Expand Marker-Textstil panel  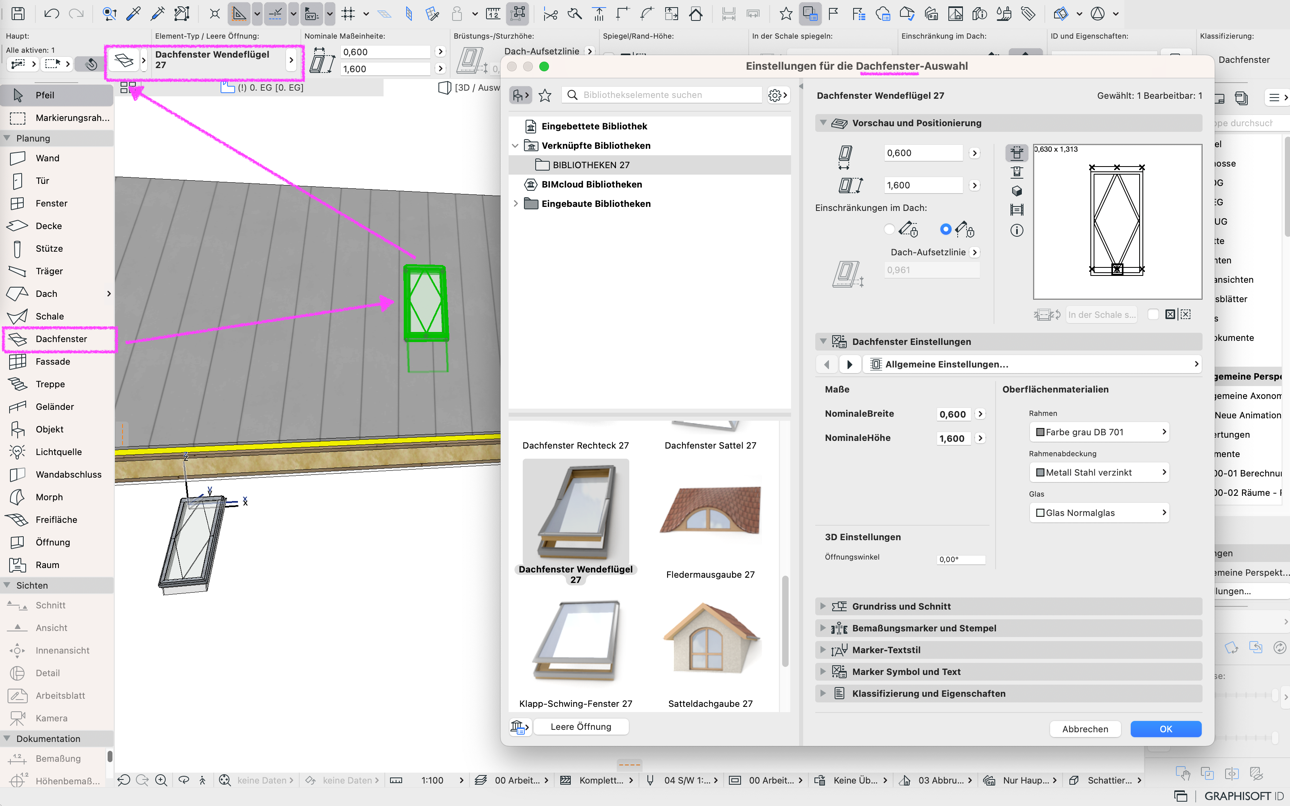coord(823,650)
